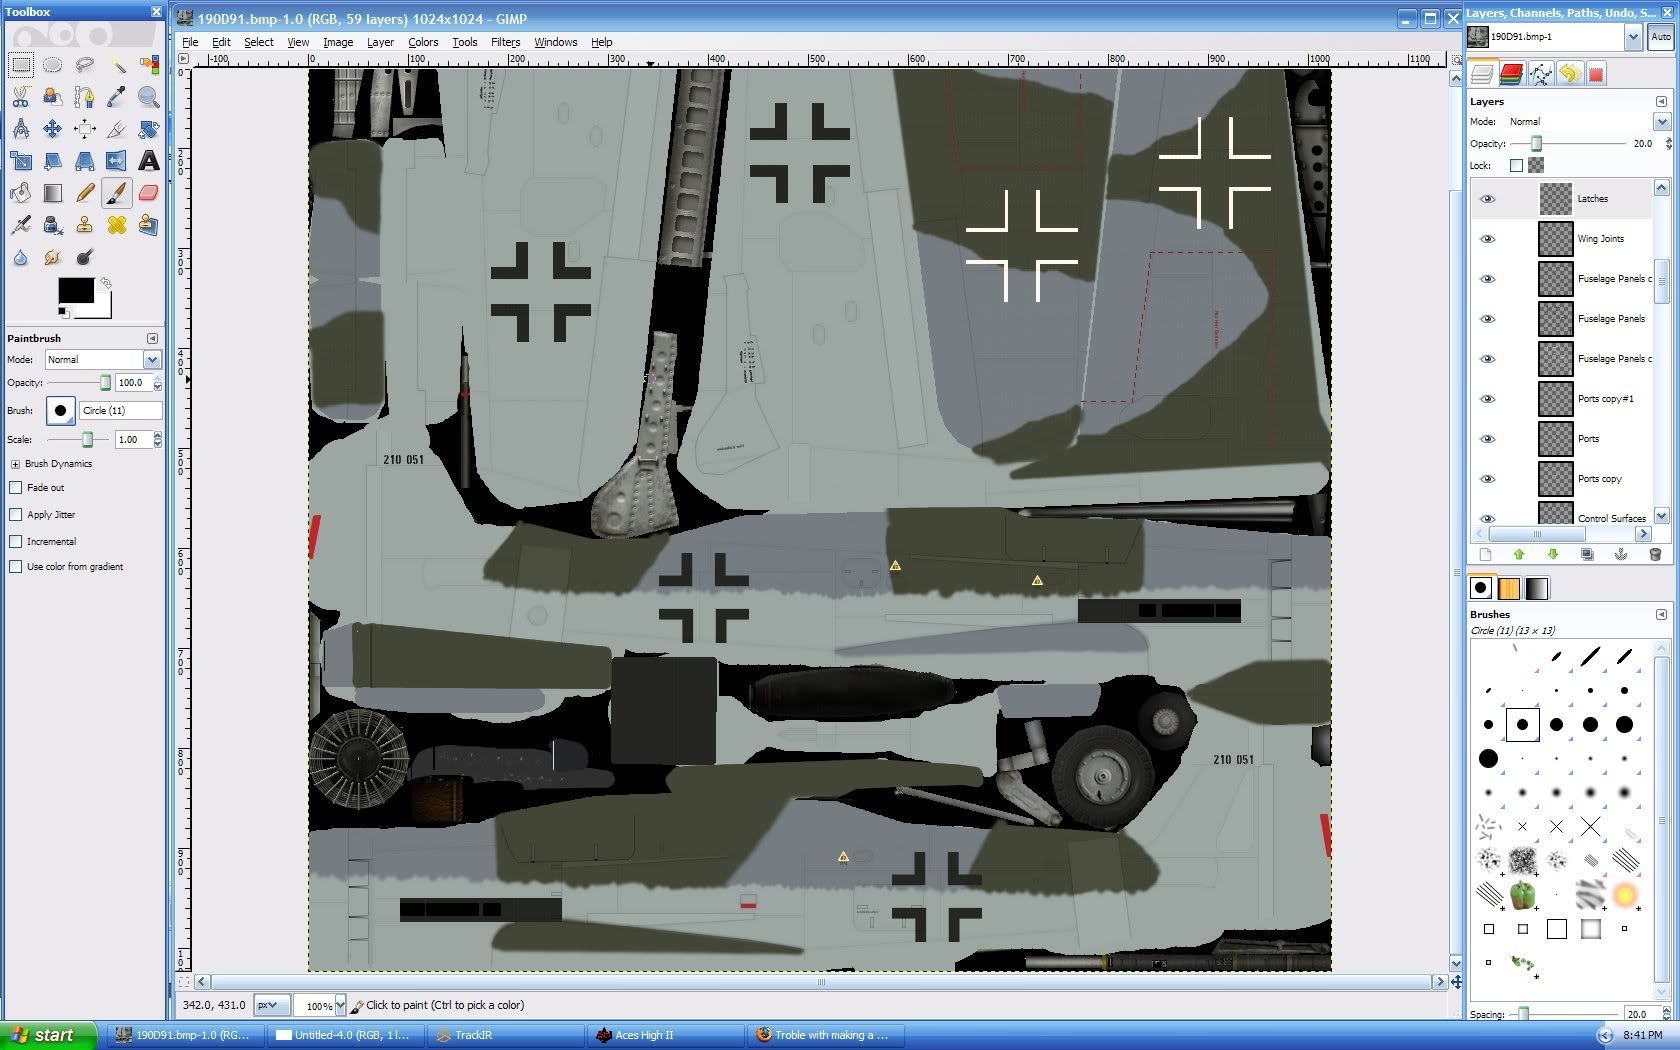Select the Measure compass tool
This screenshot has width=1680, height=1050.
[x=21, y=129]
